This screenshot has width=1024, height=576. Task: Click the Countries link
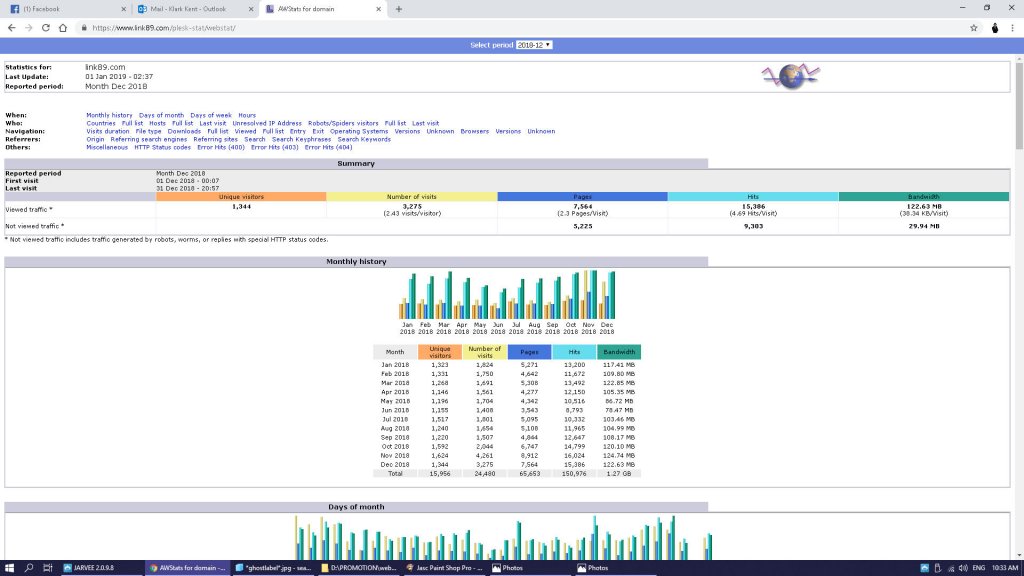click(101, 123)
